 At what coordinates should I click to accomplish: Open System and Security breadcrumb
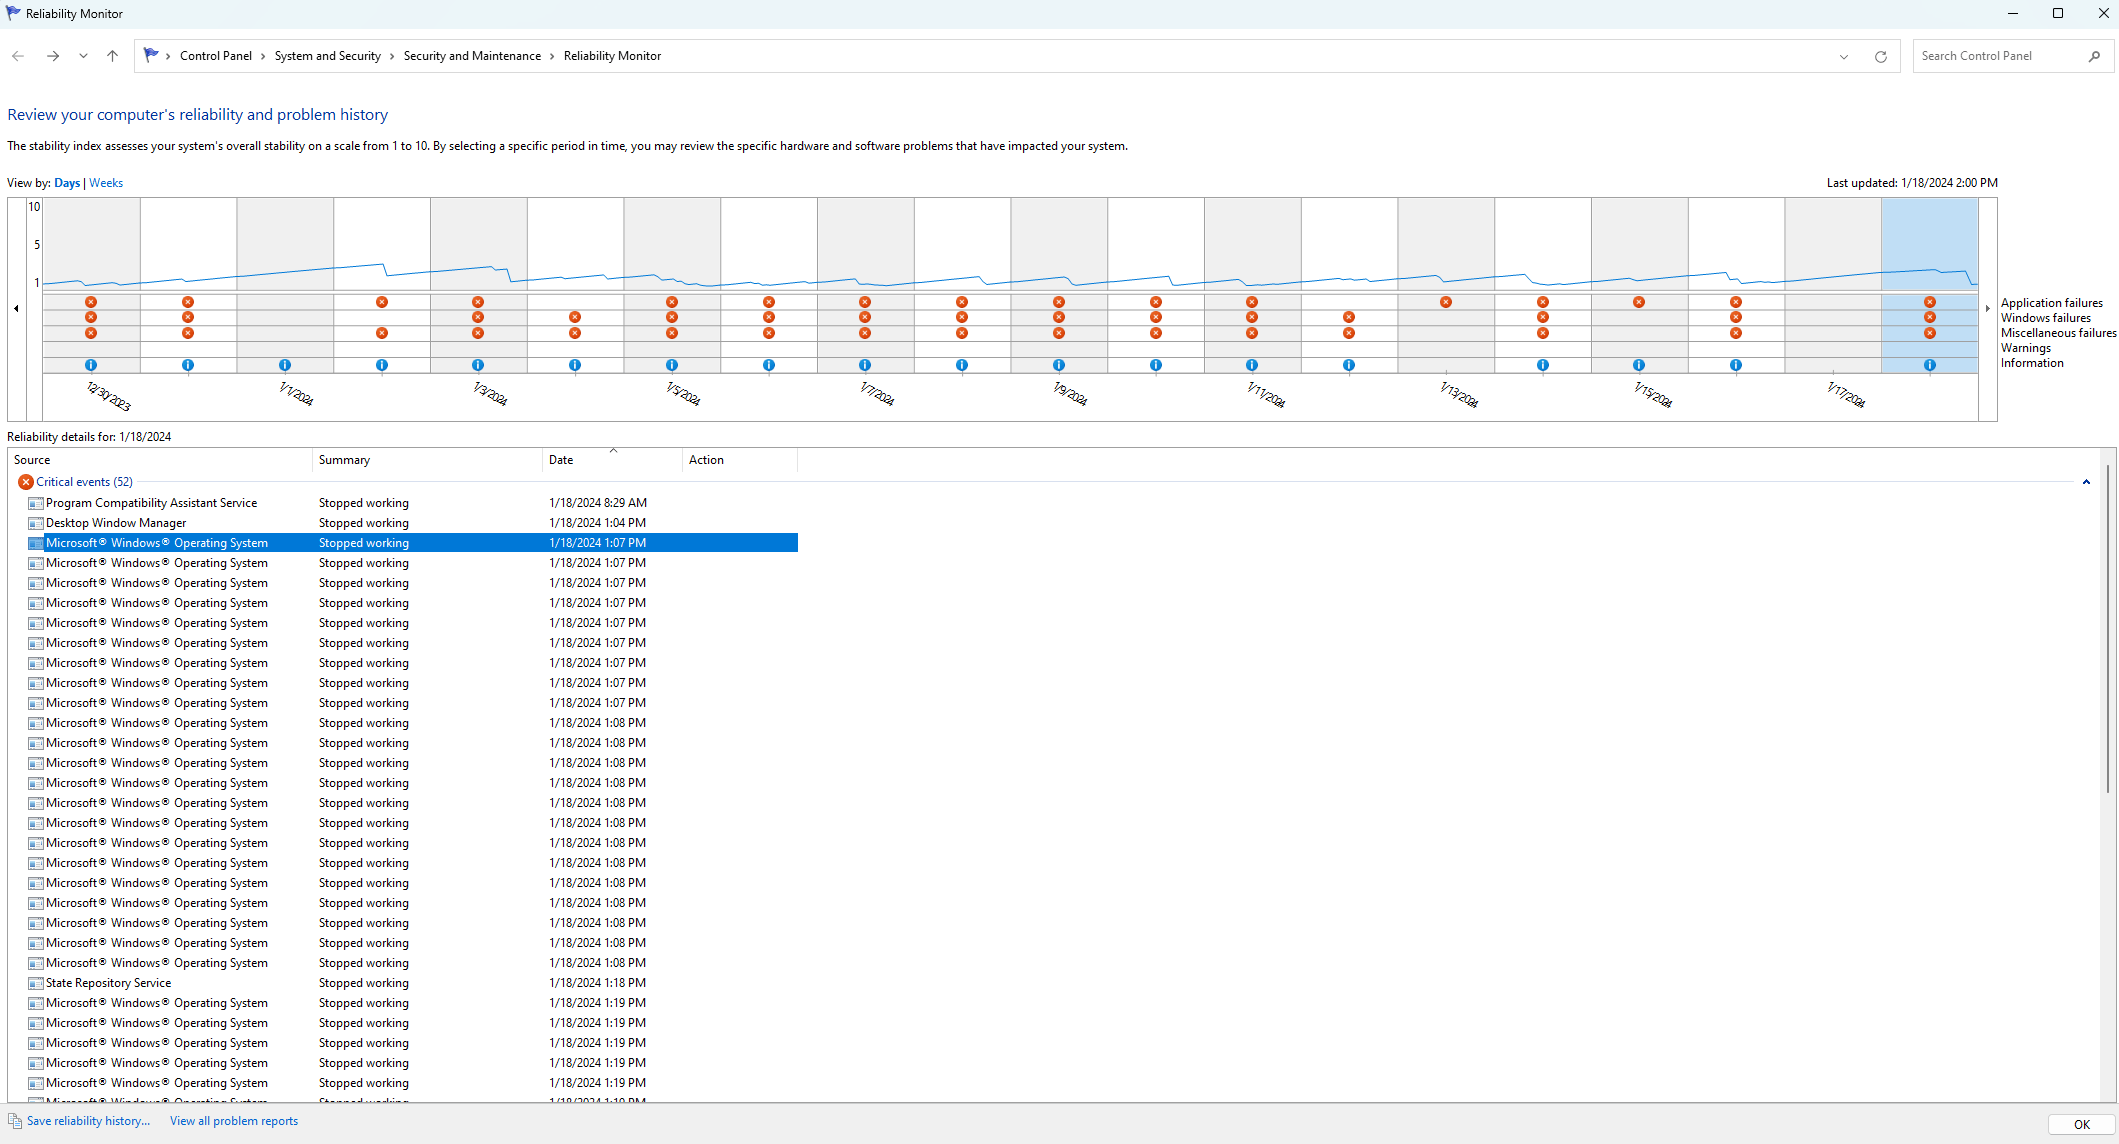click(328, 56)
